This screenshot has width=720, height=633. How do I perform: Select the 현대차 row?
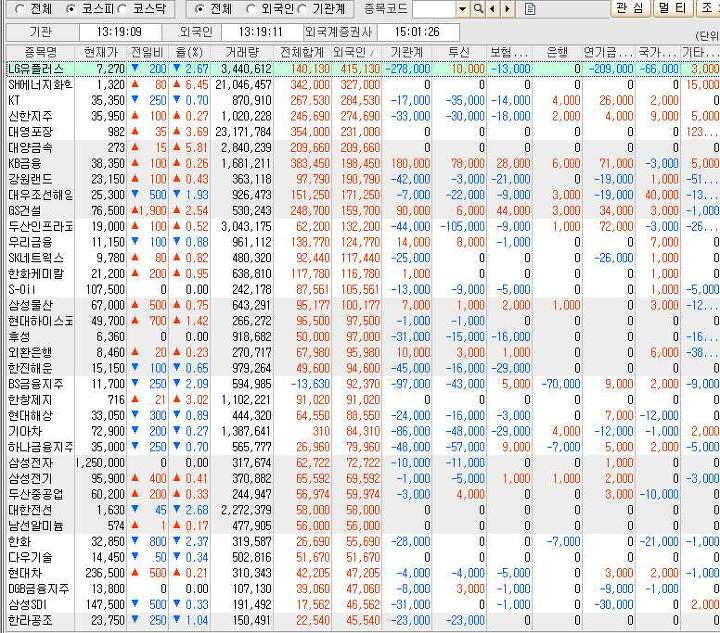(363, 573)
